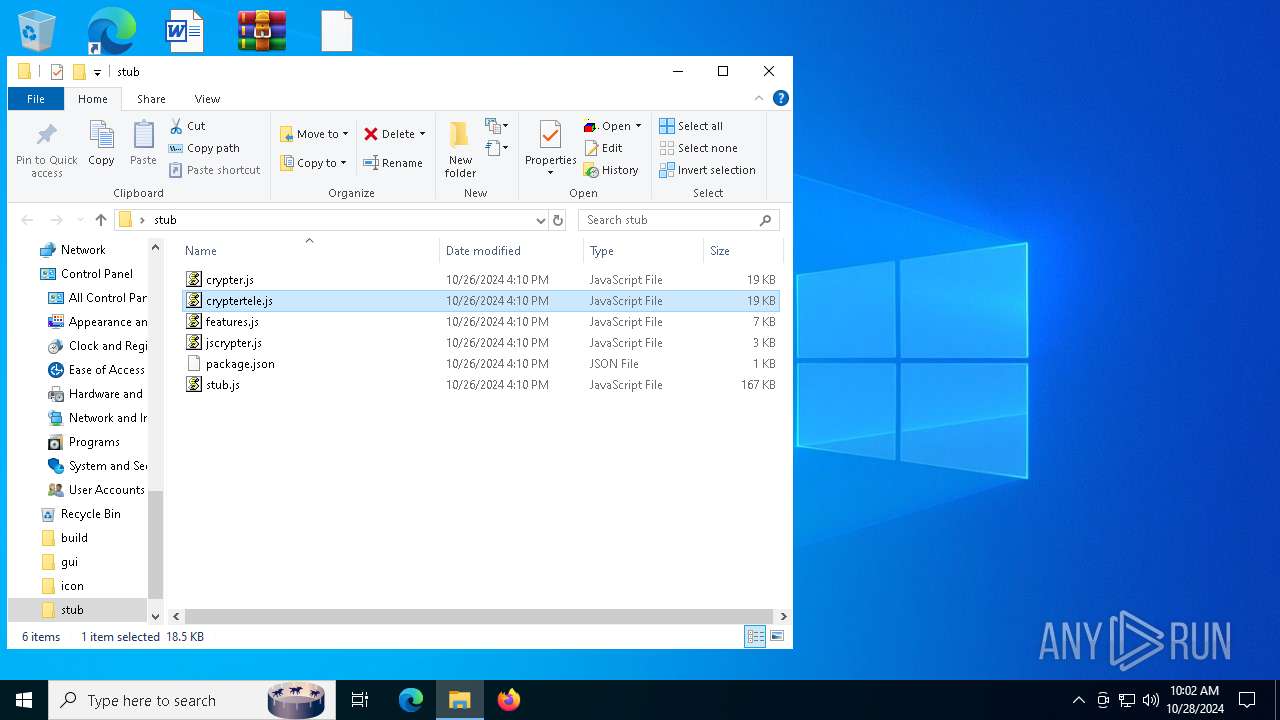The width and height of the screenshot is (1280, 720).
Task: Sort by the Type column header
Action: click(643, 251)
